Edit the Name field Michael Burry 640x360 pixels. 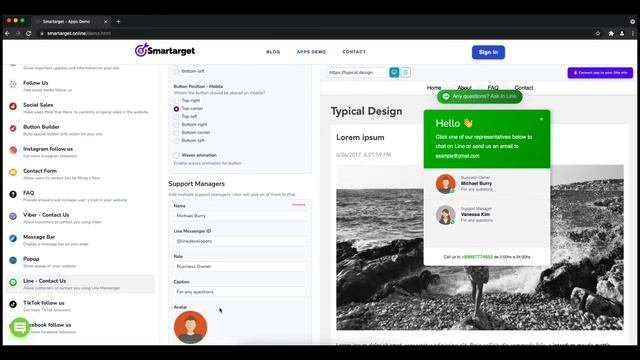tap(240, 216)
